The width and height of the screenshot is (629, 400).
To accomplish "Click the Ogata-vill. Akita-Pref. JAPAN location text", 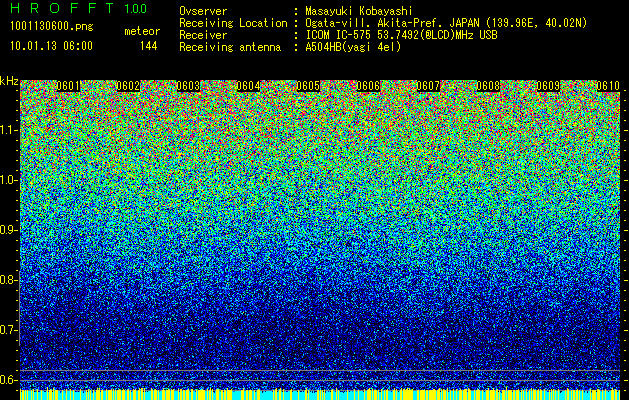I will click(446, 23).
